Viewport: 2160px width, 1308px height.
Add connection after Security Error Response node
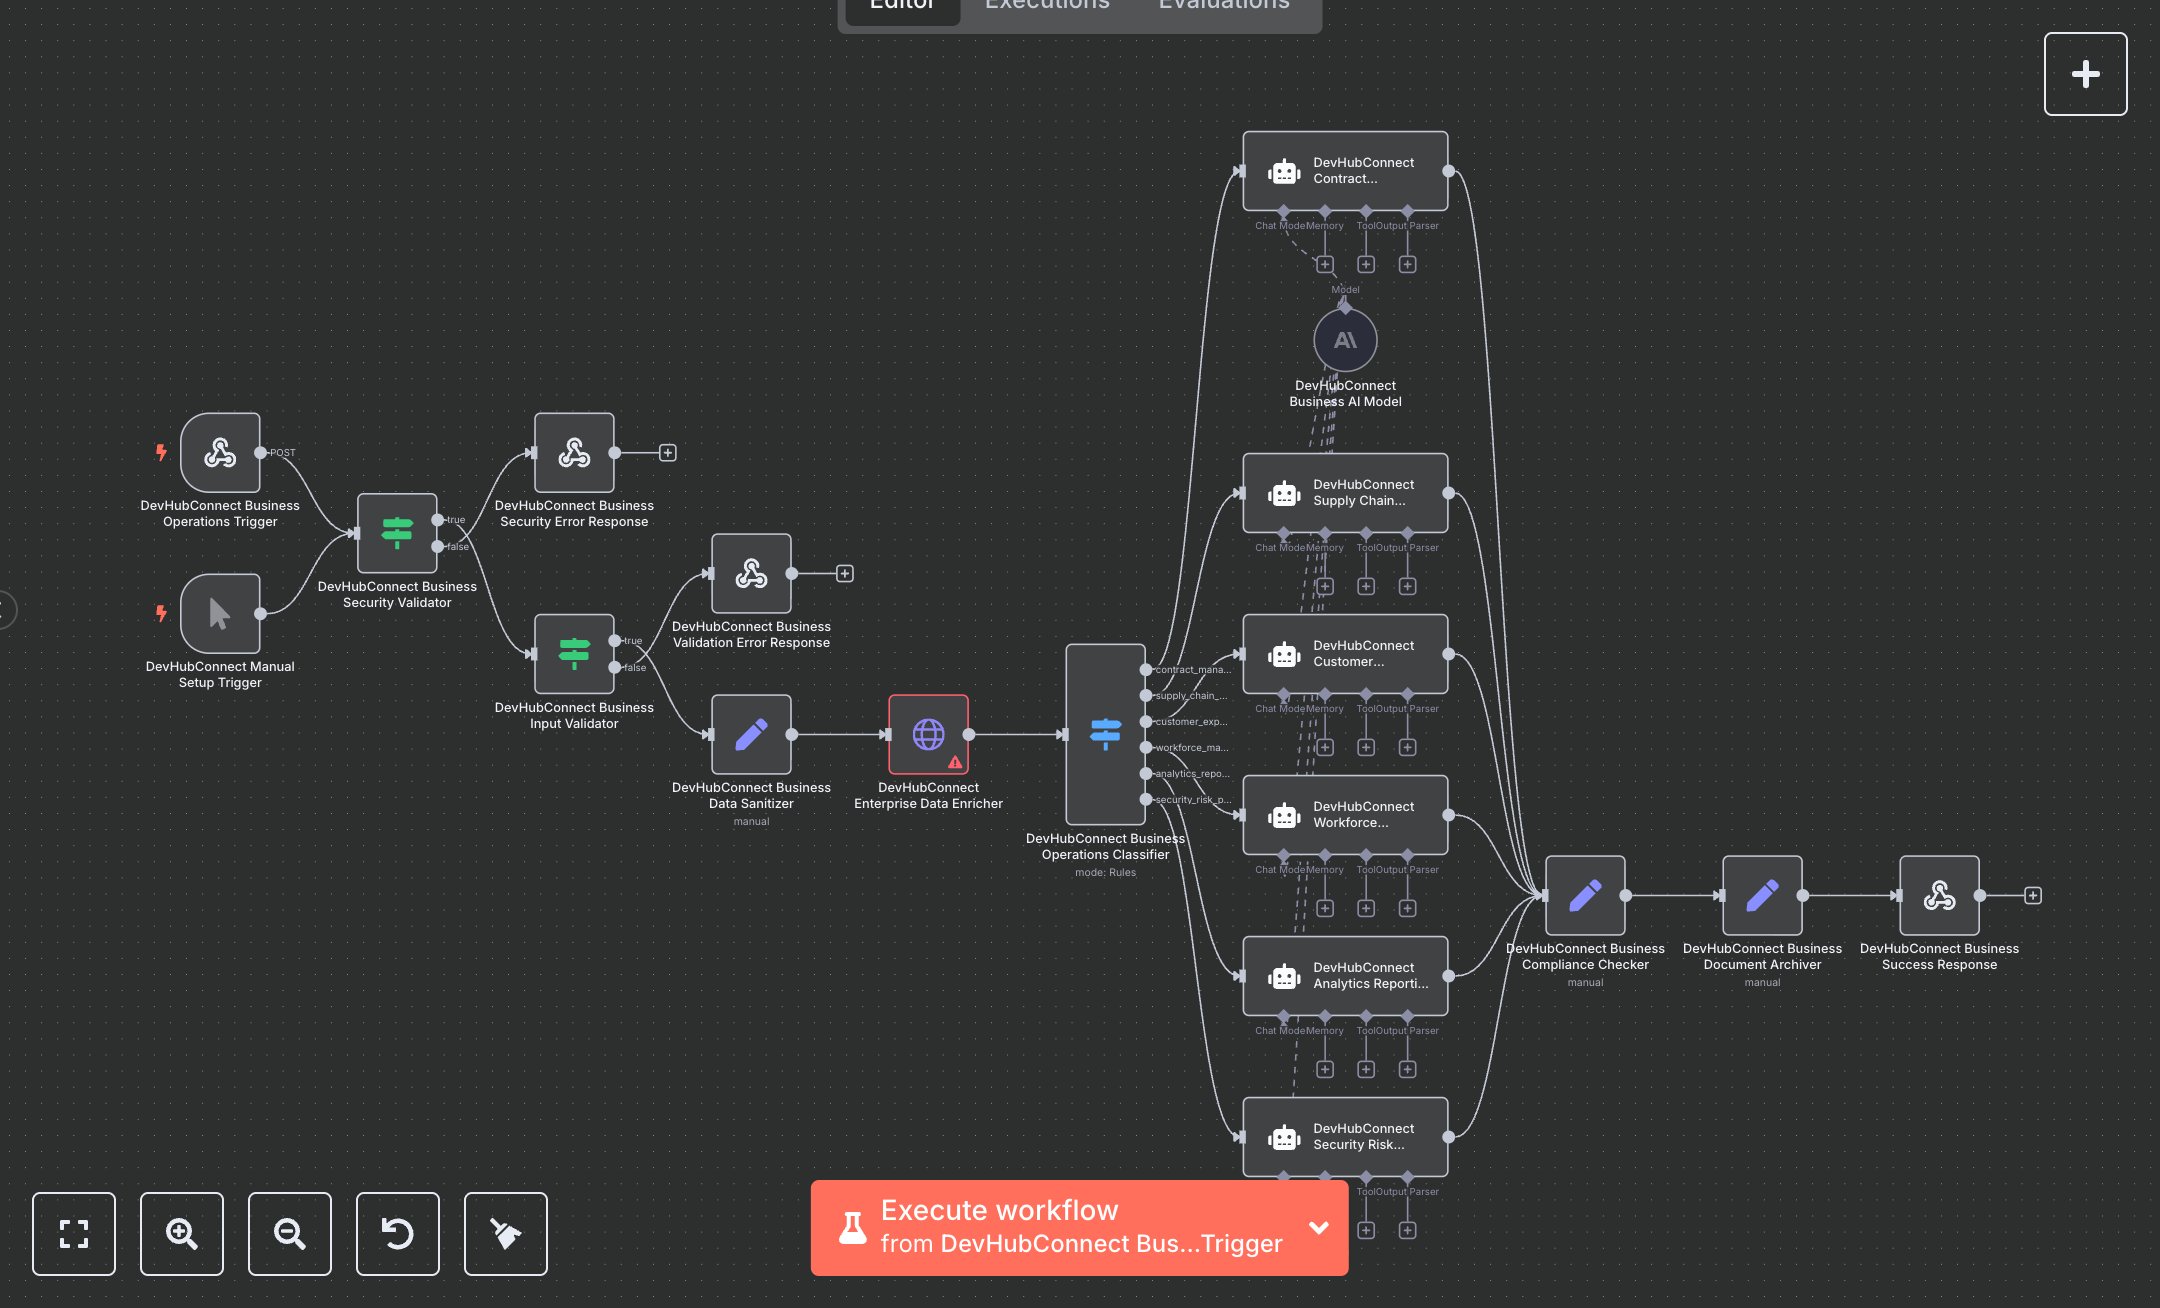668,453
